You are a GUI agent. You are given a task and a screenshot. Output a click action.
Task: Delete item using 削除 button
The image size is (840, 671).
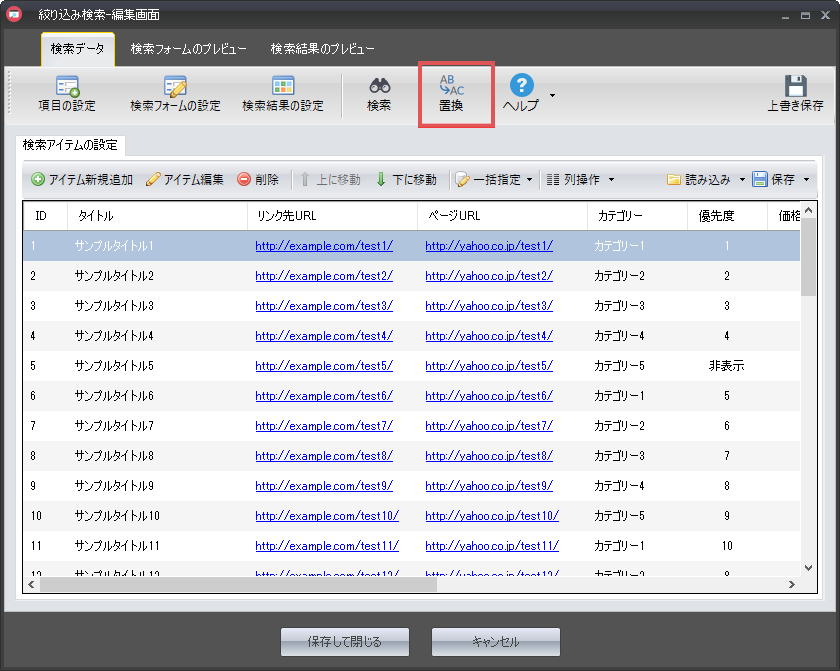point(258,180)
